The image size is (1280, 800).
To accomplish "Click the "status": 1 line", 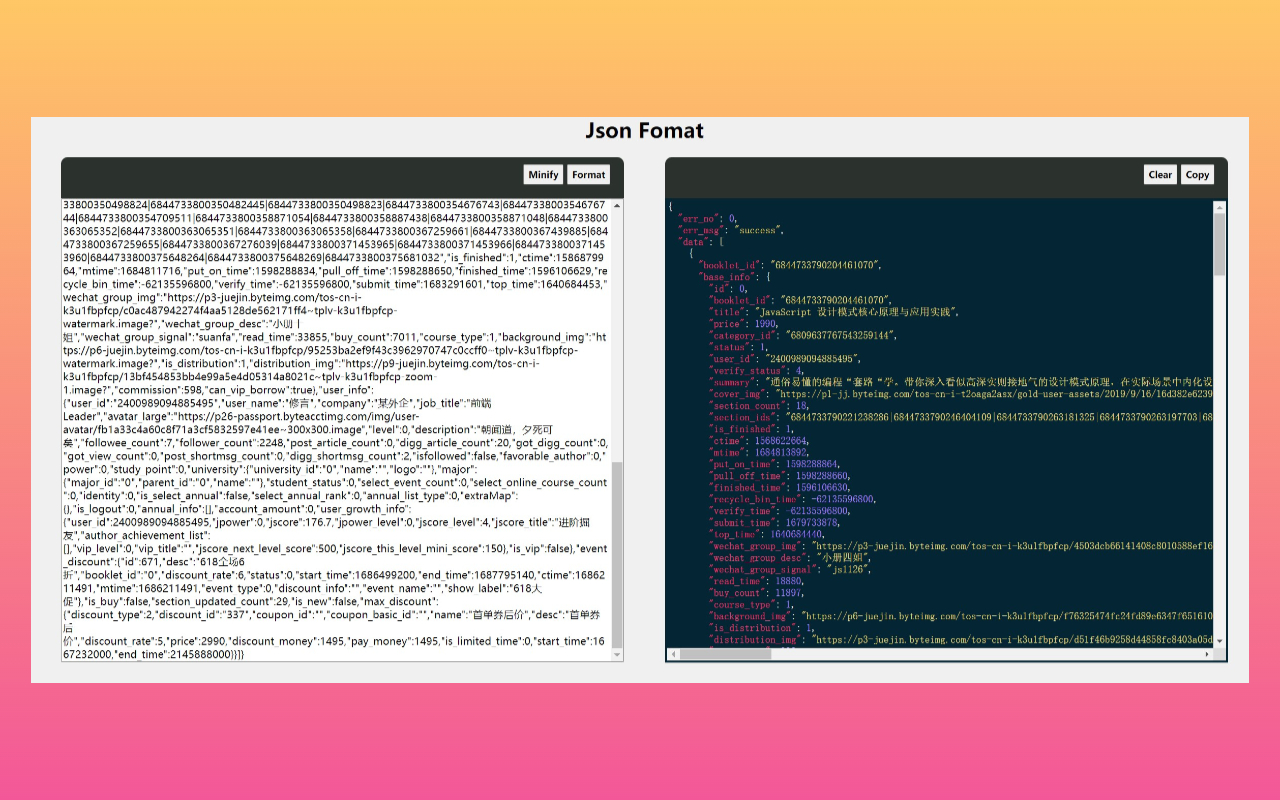I will pos(739,347).
